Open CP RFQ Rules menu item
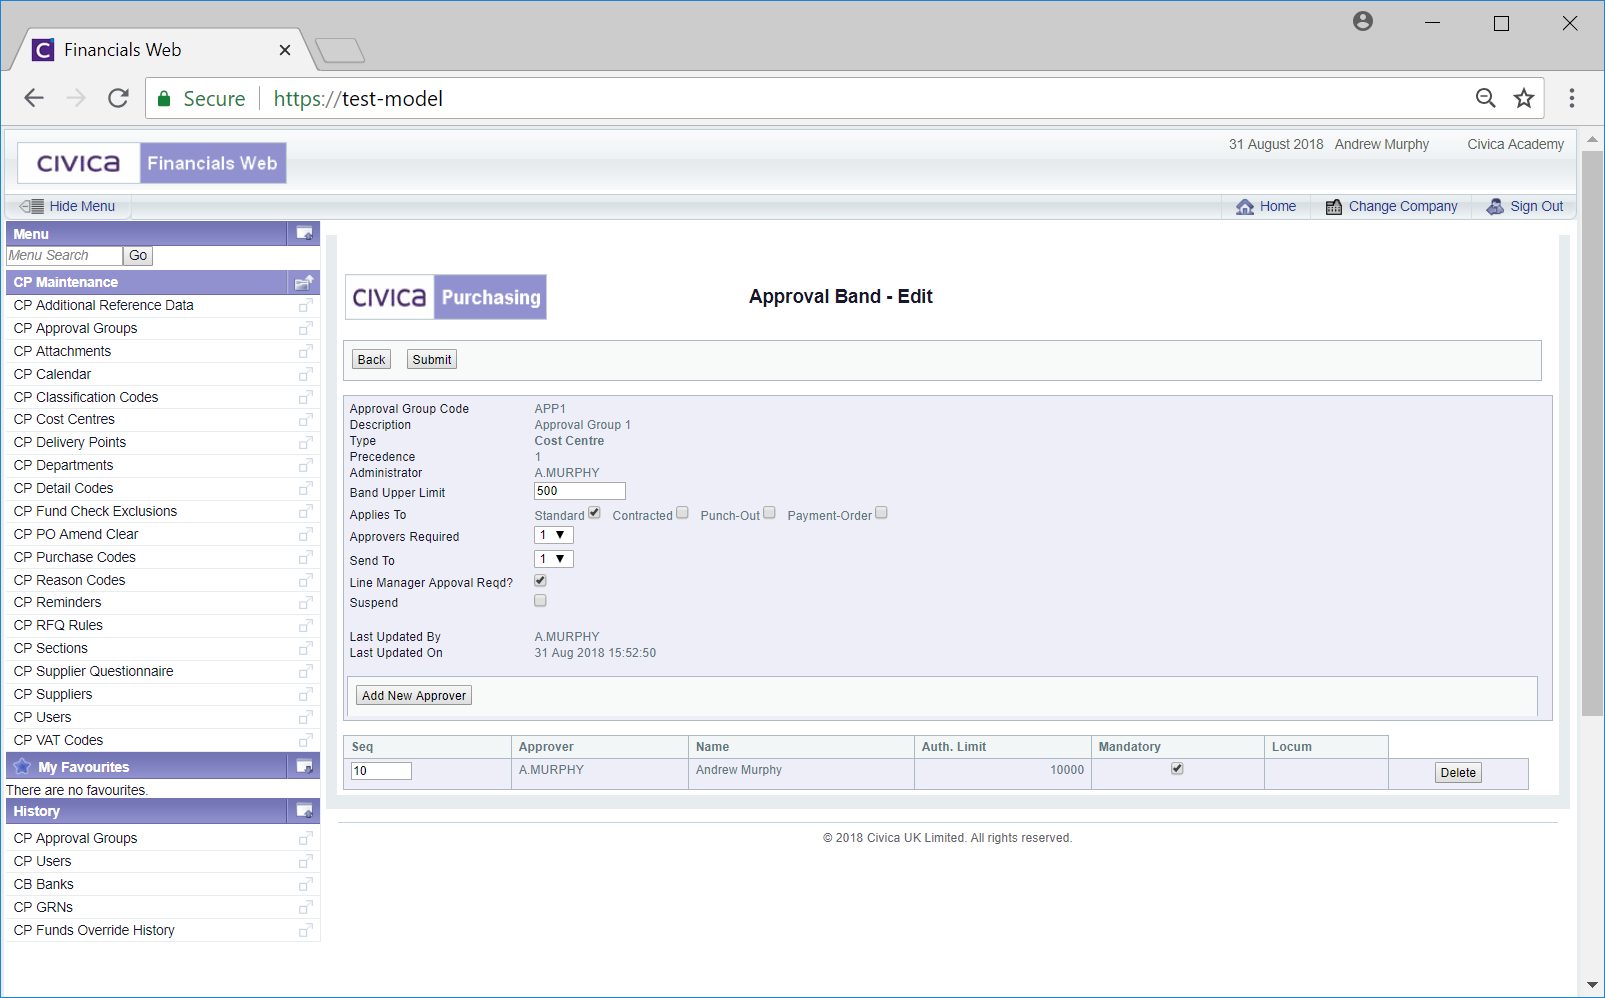Image resolution: width=1605 pixels, height=998 pixels. pos(58,625)
